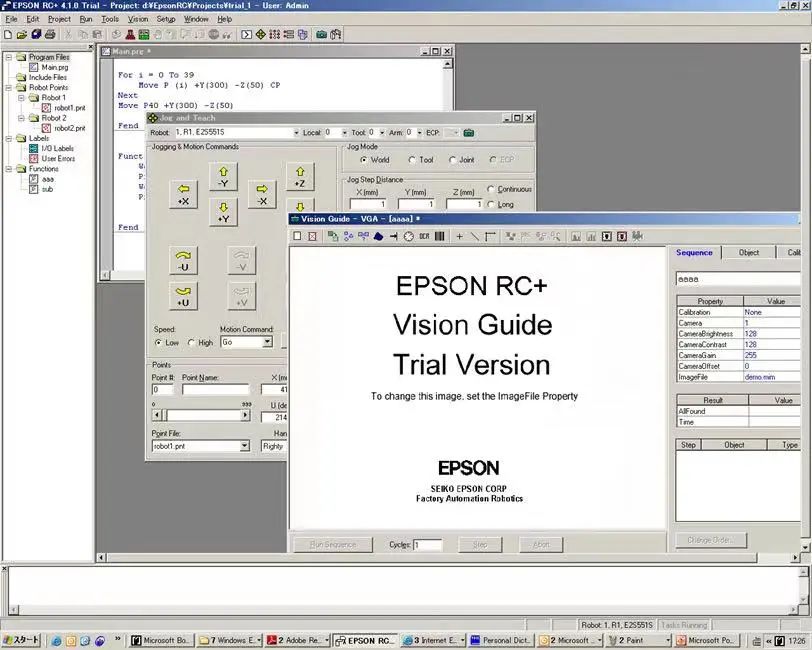
Task: Select Tool jog mode
Action: click(x=412, y=160)
